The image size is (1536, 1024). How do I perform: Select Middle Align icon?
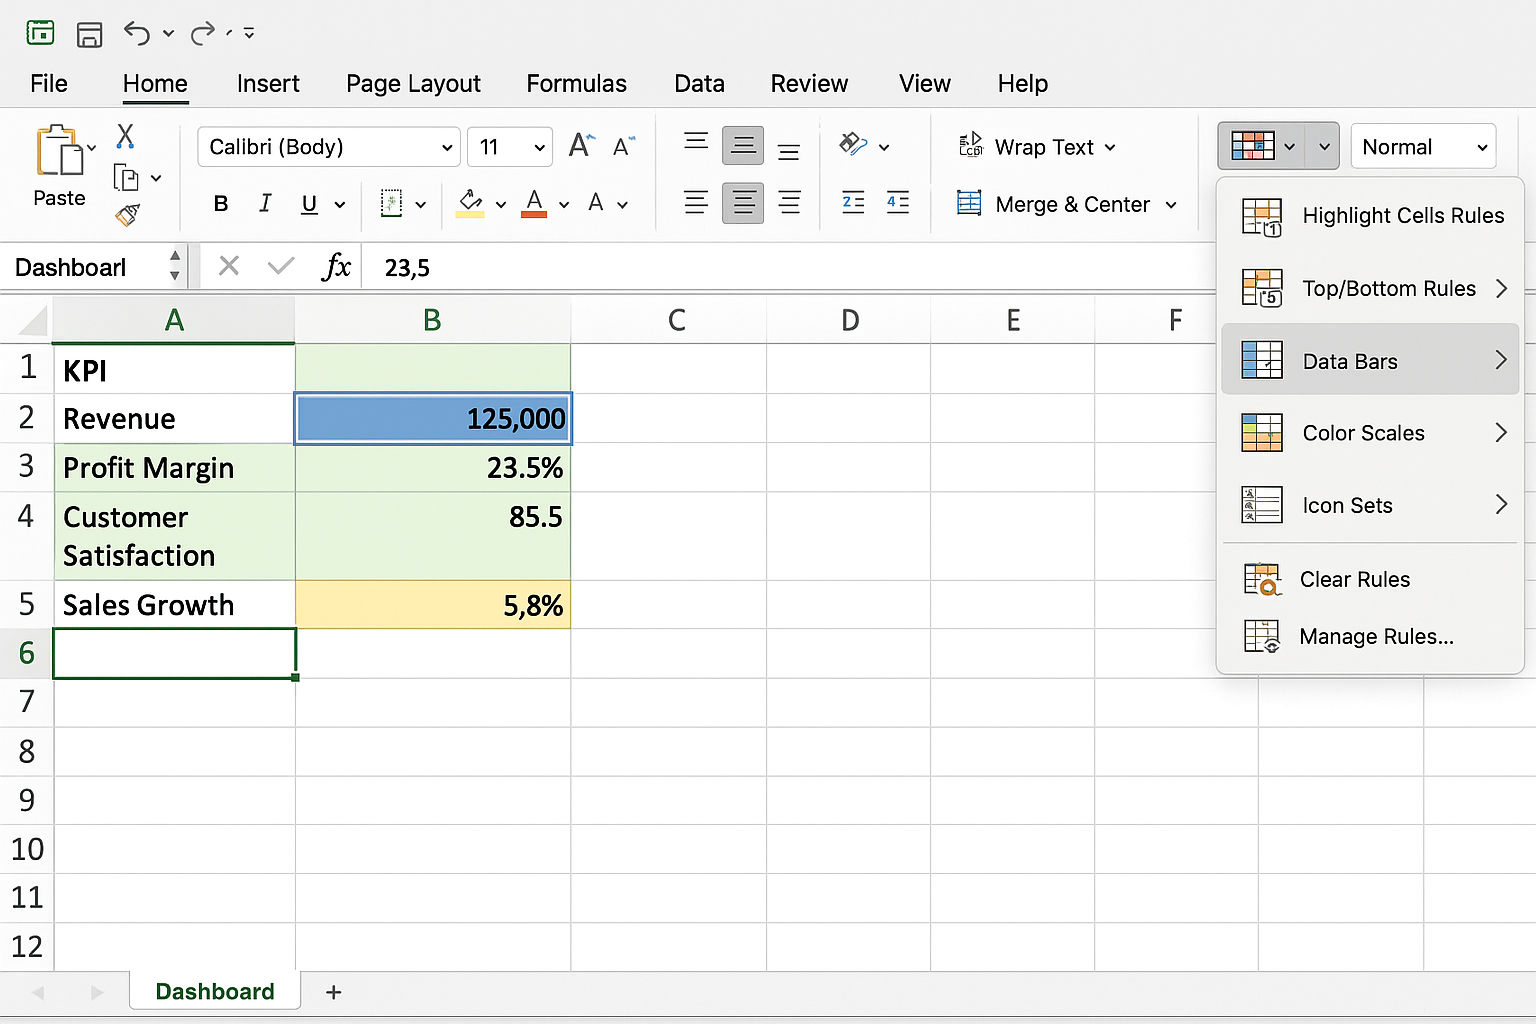[743, 146]
